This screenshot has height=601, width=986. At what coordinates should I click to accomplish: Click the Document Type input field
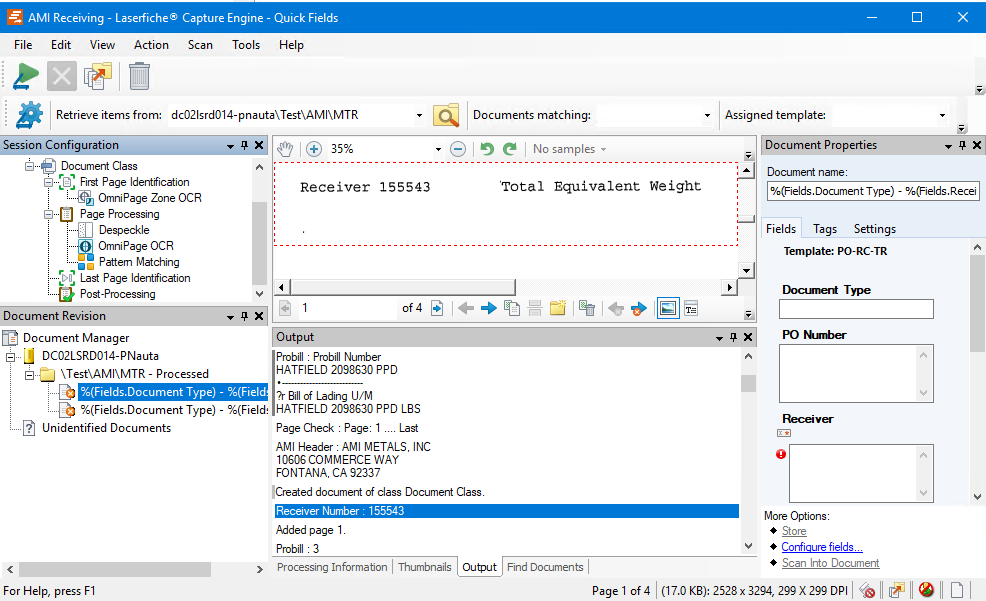tap(856, 309)
